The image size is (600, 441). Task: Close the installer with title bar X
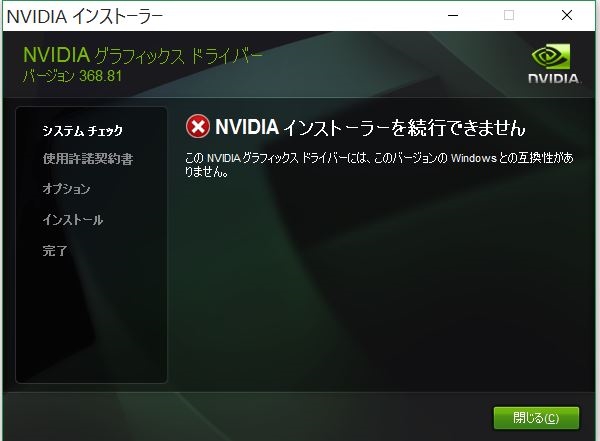[x=567, y=16]
